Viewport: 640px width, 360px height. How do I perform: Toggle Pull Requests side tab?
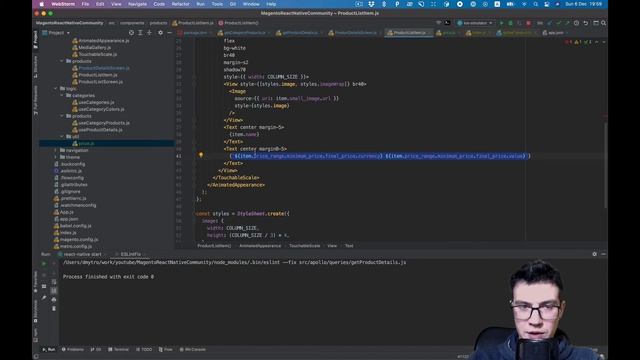pyautogui.click(x=36, y=100)
